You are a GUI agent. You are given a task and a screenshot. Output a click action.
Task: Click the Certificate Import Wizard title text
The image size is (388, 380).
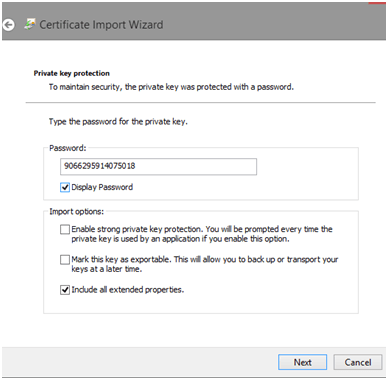coord(101,25)
